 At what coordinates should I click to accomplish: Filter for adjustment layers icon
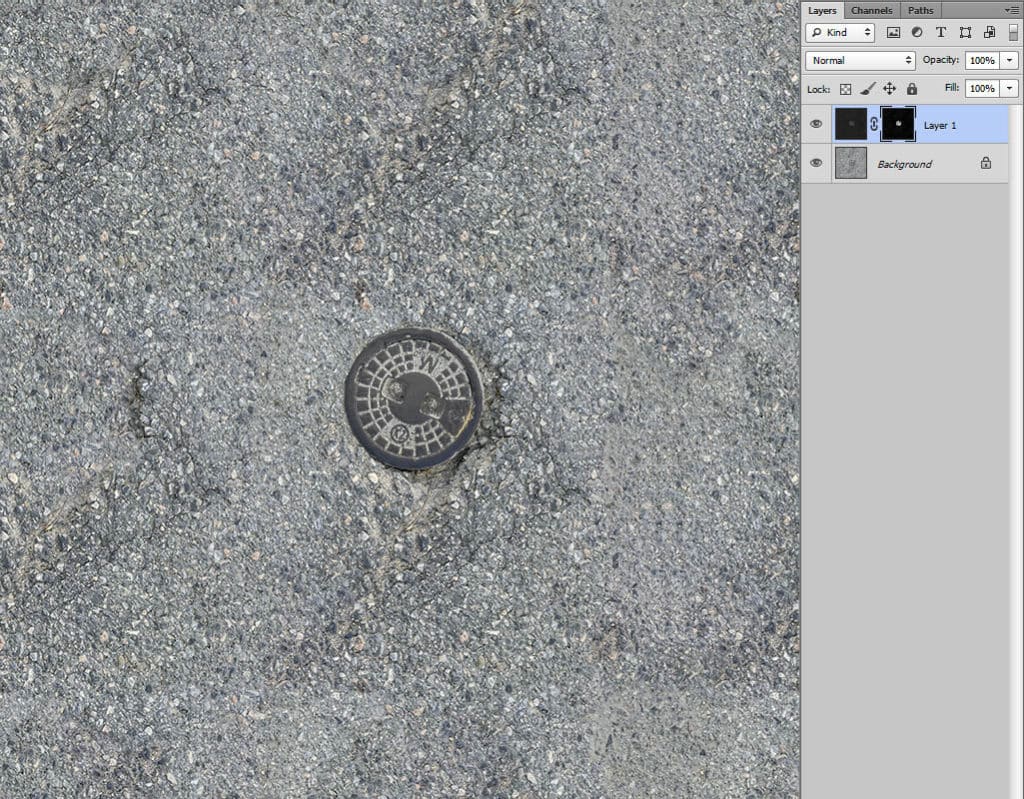pos(917,32)
